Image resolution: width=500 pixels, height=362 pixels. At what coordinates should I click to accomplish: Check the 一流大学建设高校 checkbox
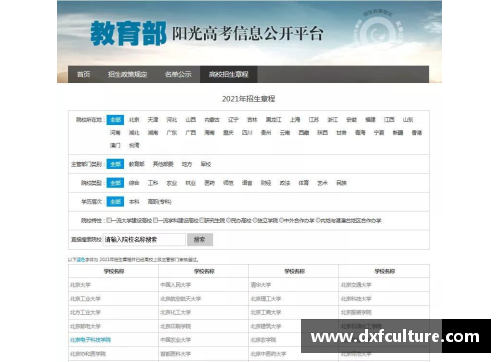coord(109,220)
